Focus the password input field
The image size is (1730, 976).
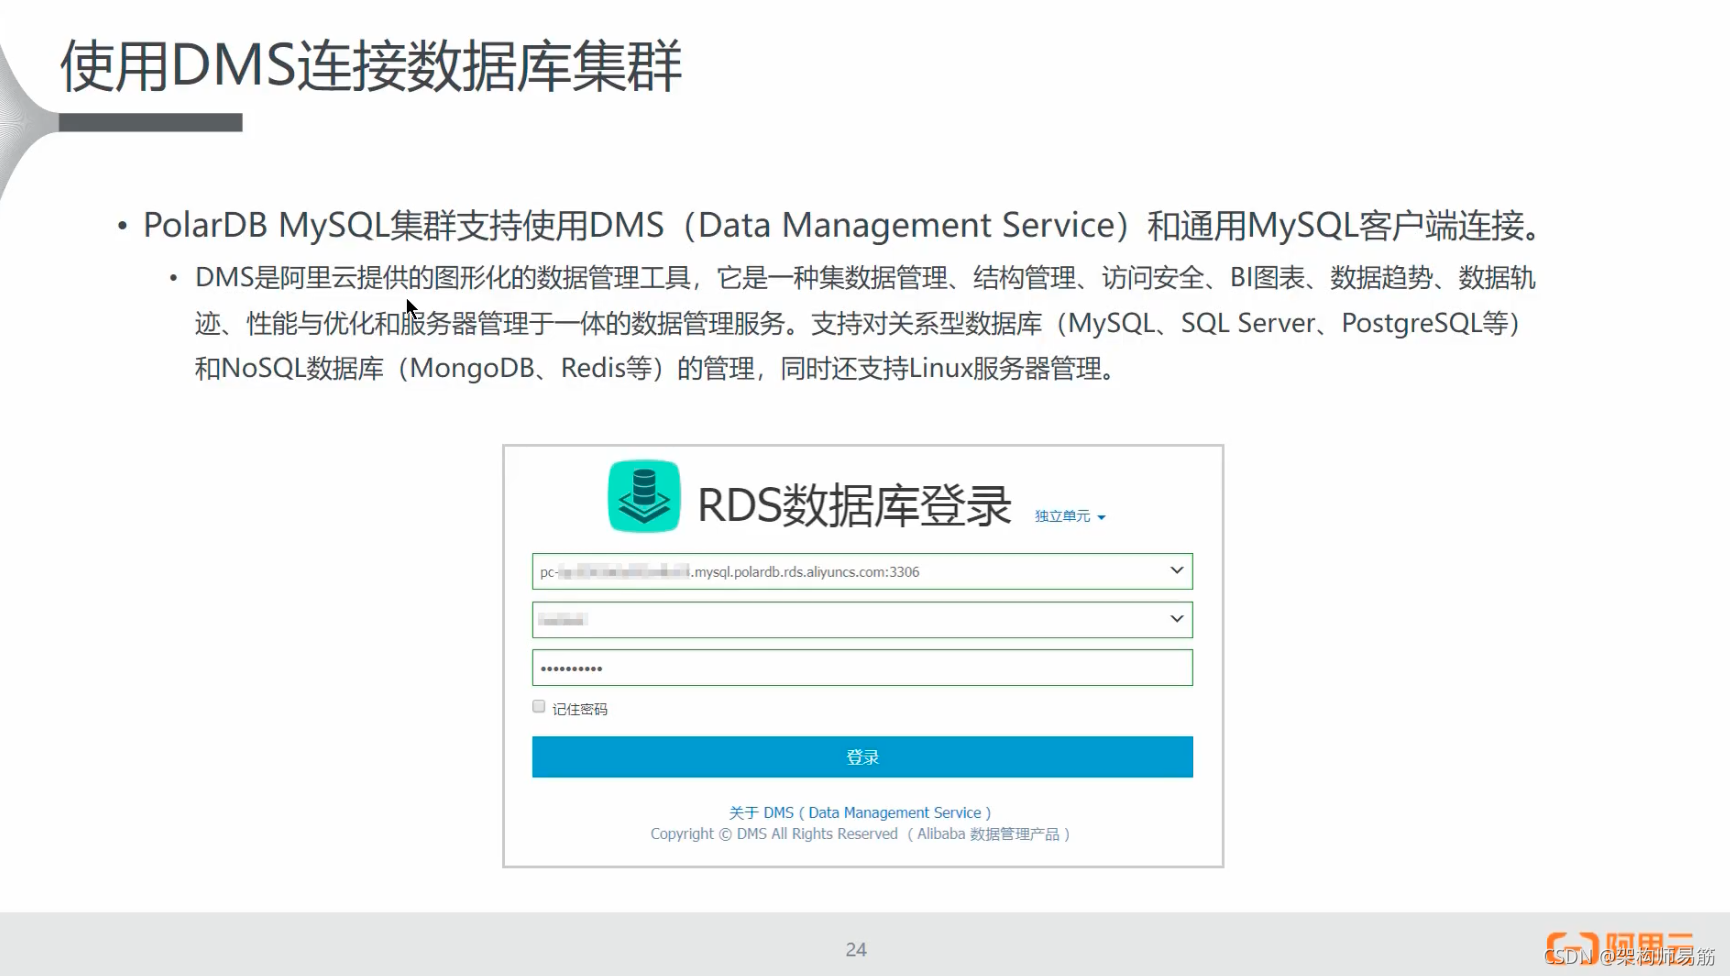(x=862, y=667)
